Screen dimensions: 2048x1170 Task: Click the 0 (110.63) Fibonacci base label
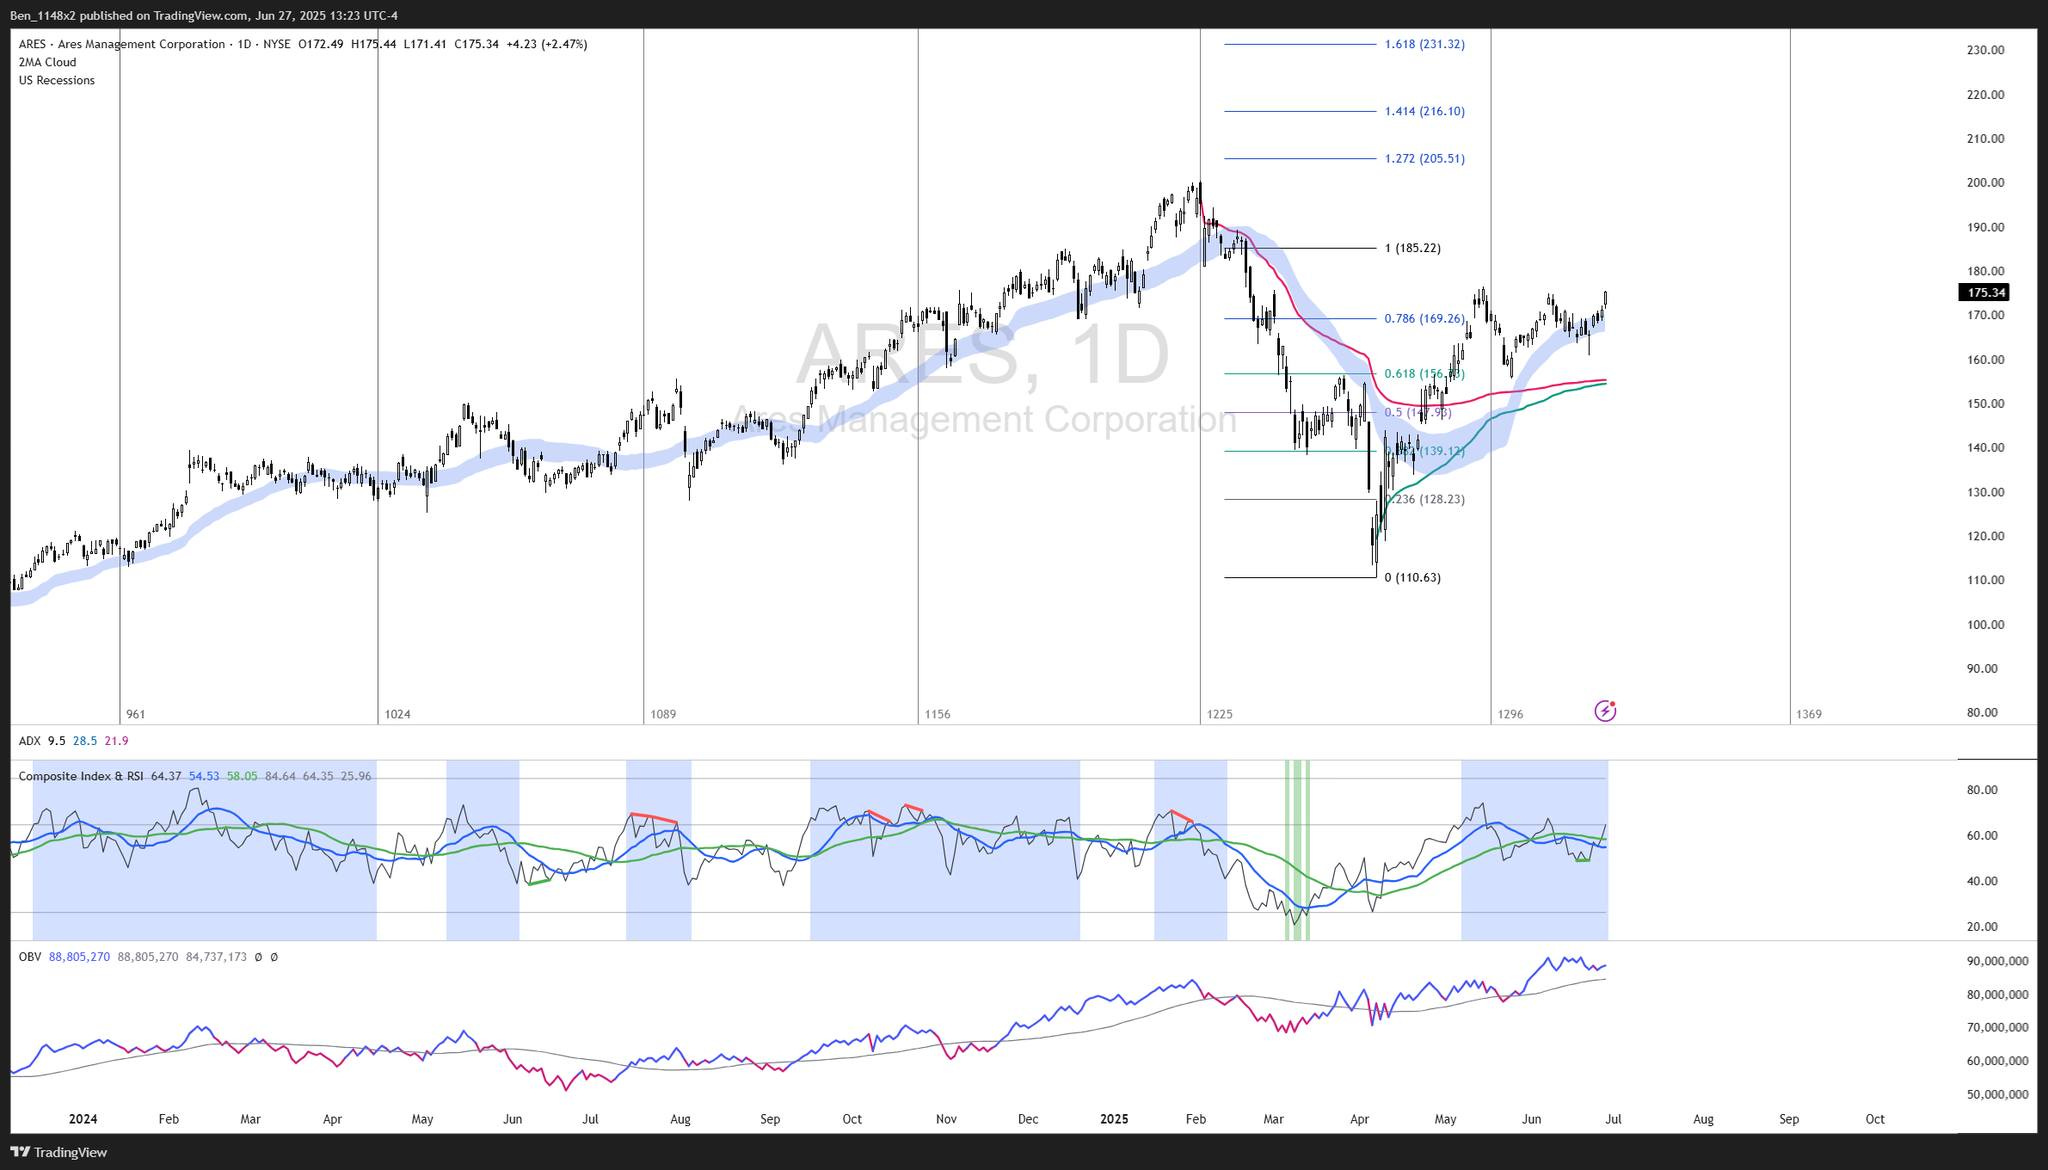1412,577
